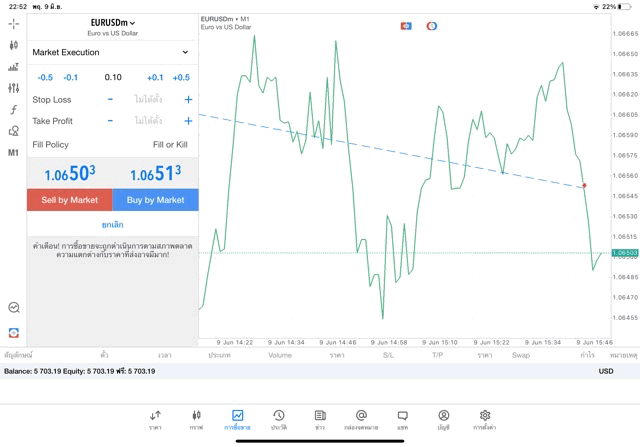The image size is (640, 447).
Task: Open the history tab with clock icon
Action: (x=279, y=420)
